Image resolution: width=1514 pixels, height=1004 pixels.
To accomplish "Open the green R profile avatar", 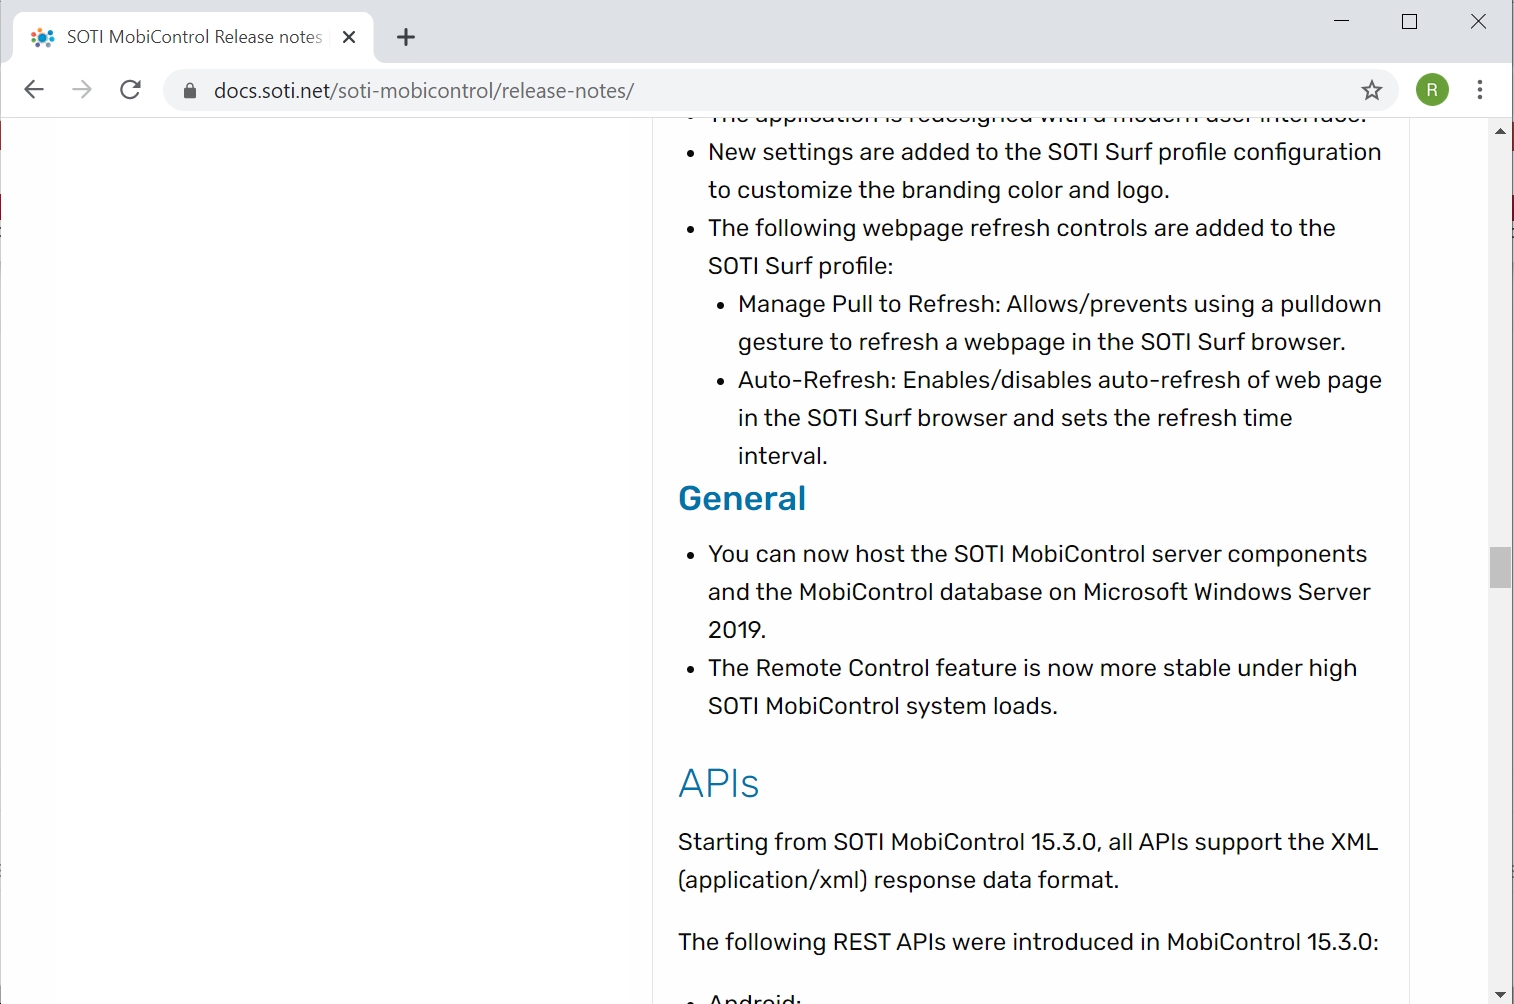I will pyautogui.click(x=1432, y=90).
